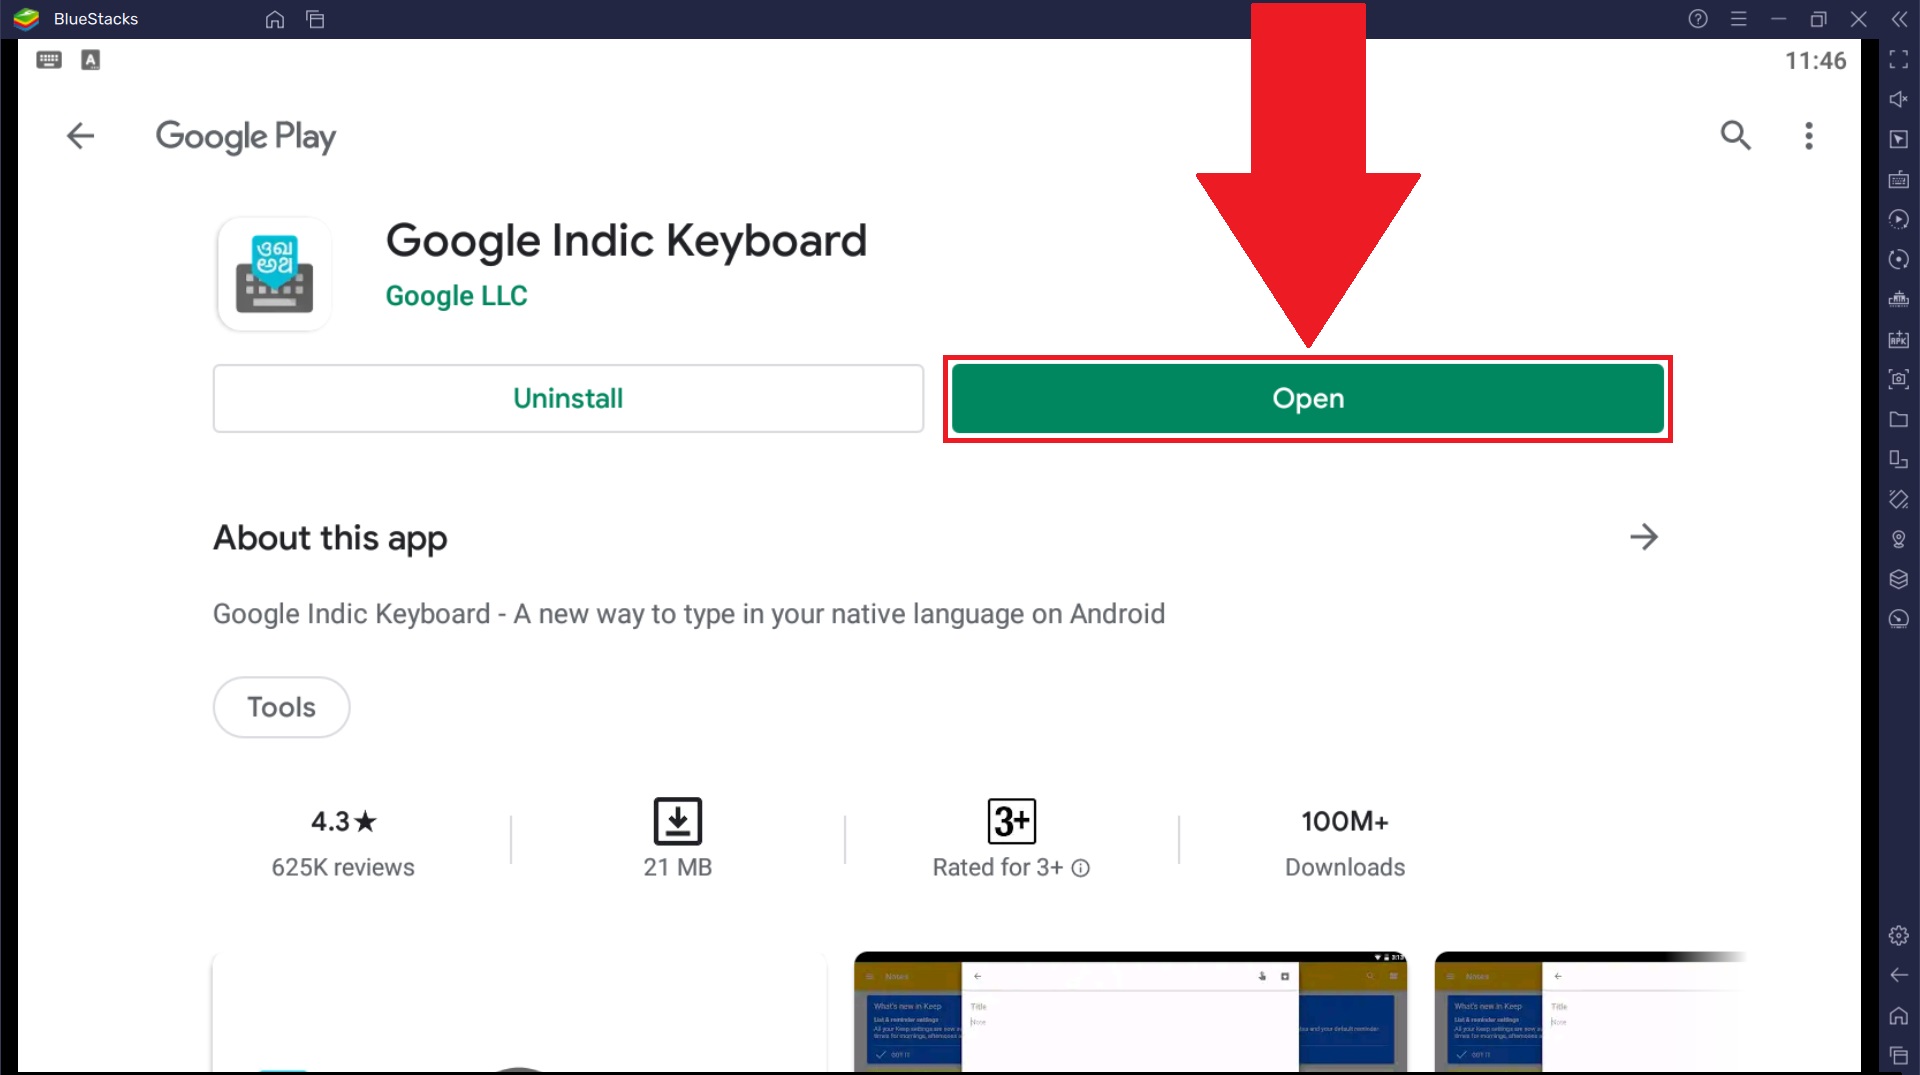Take a screenshot with the sidebar camera icon
Screen dimensions: 1920x1075
(x=1898, y=379)
